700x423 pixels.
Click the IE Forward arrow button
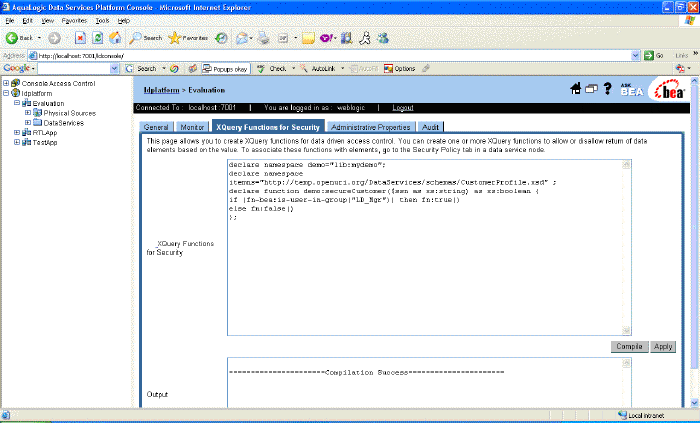[54, 38]
